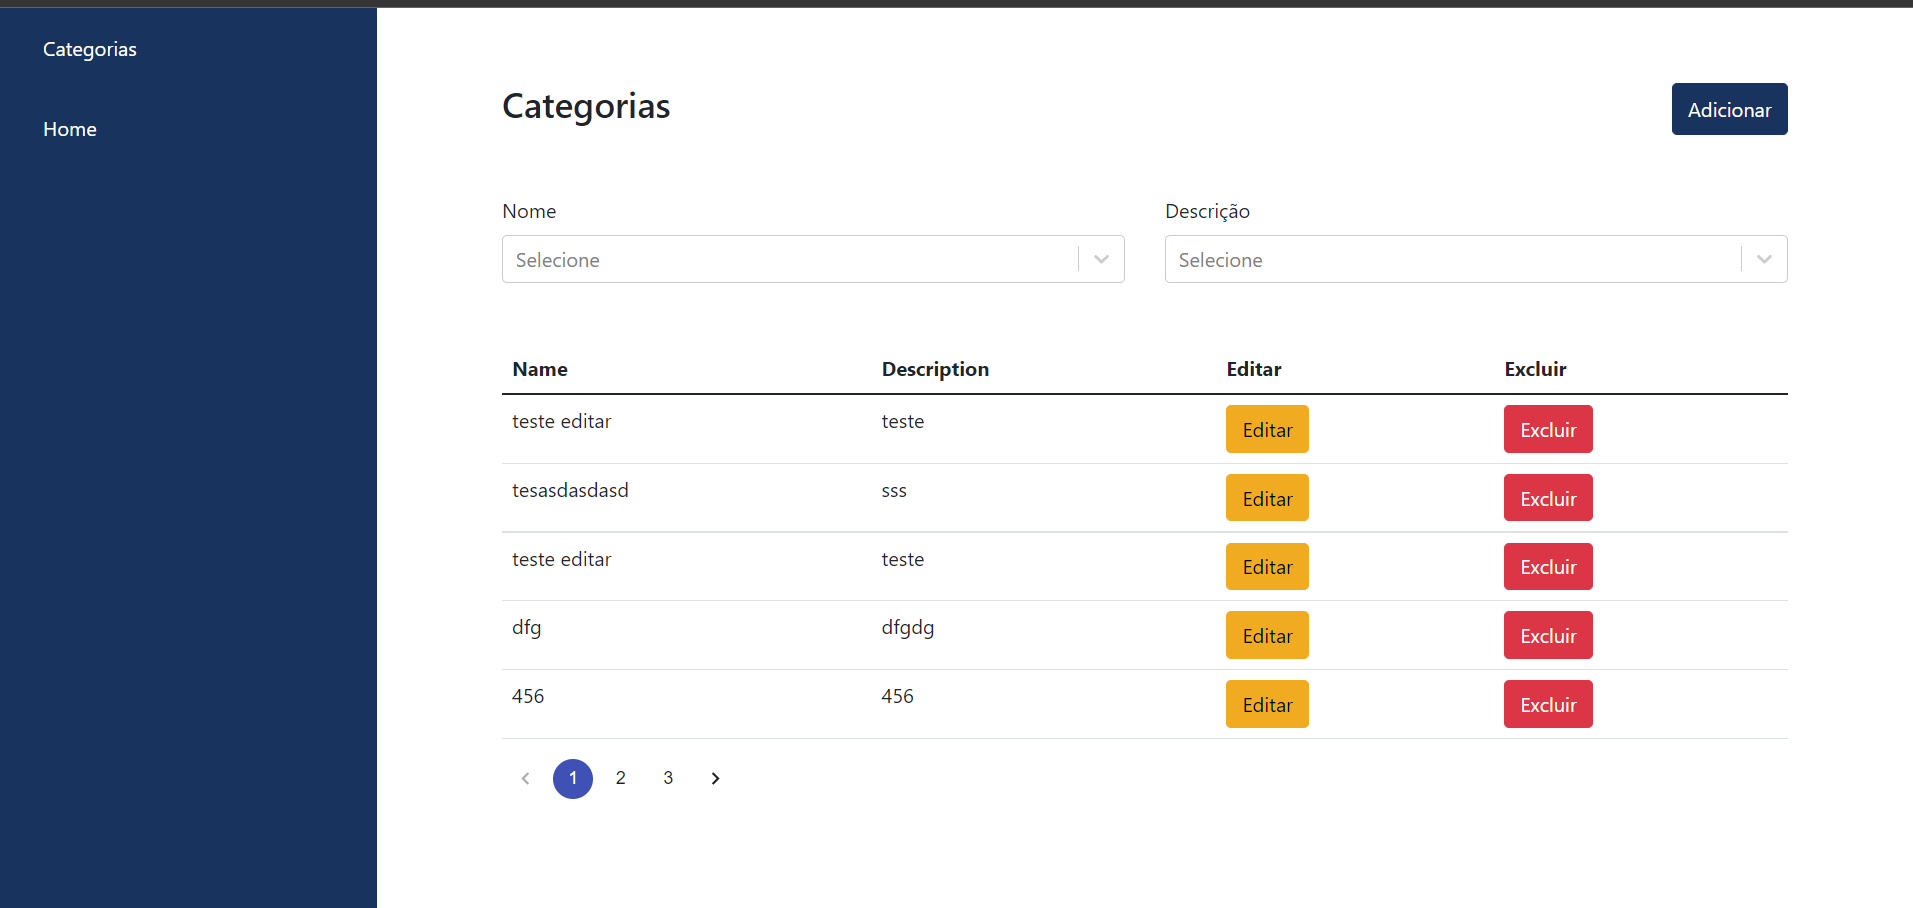
Task: Go to Home from the sidebar
Action: (69, 129)
